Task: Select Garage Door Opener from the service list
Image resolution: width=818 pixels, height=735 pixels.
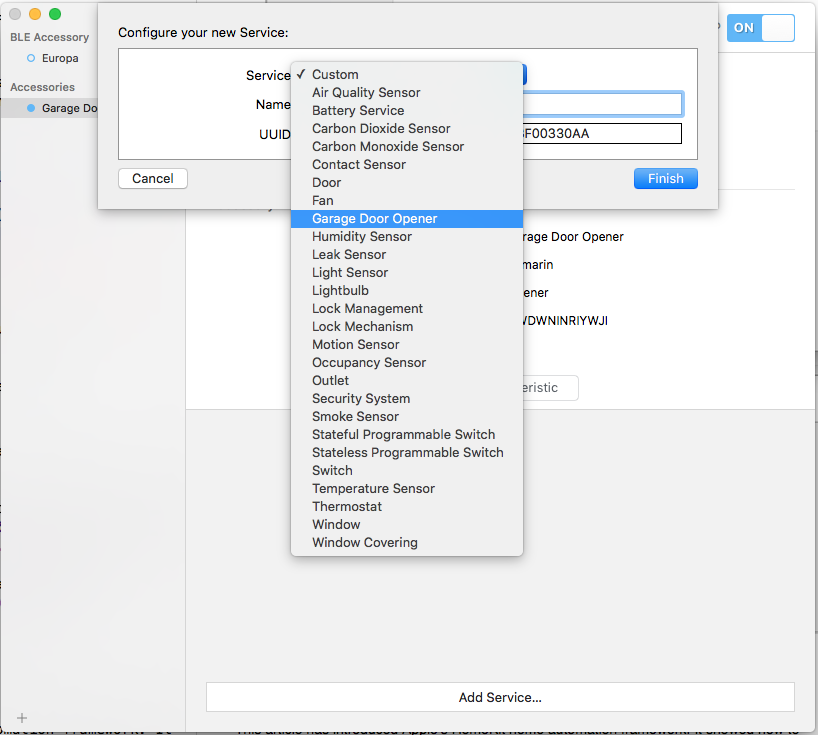Action: [373, 218]
